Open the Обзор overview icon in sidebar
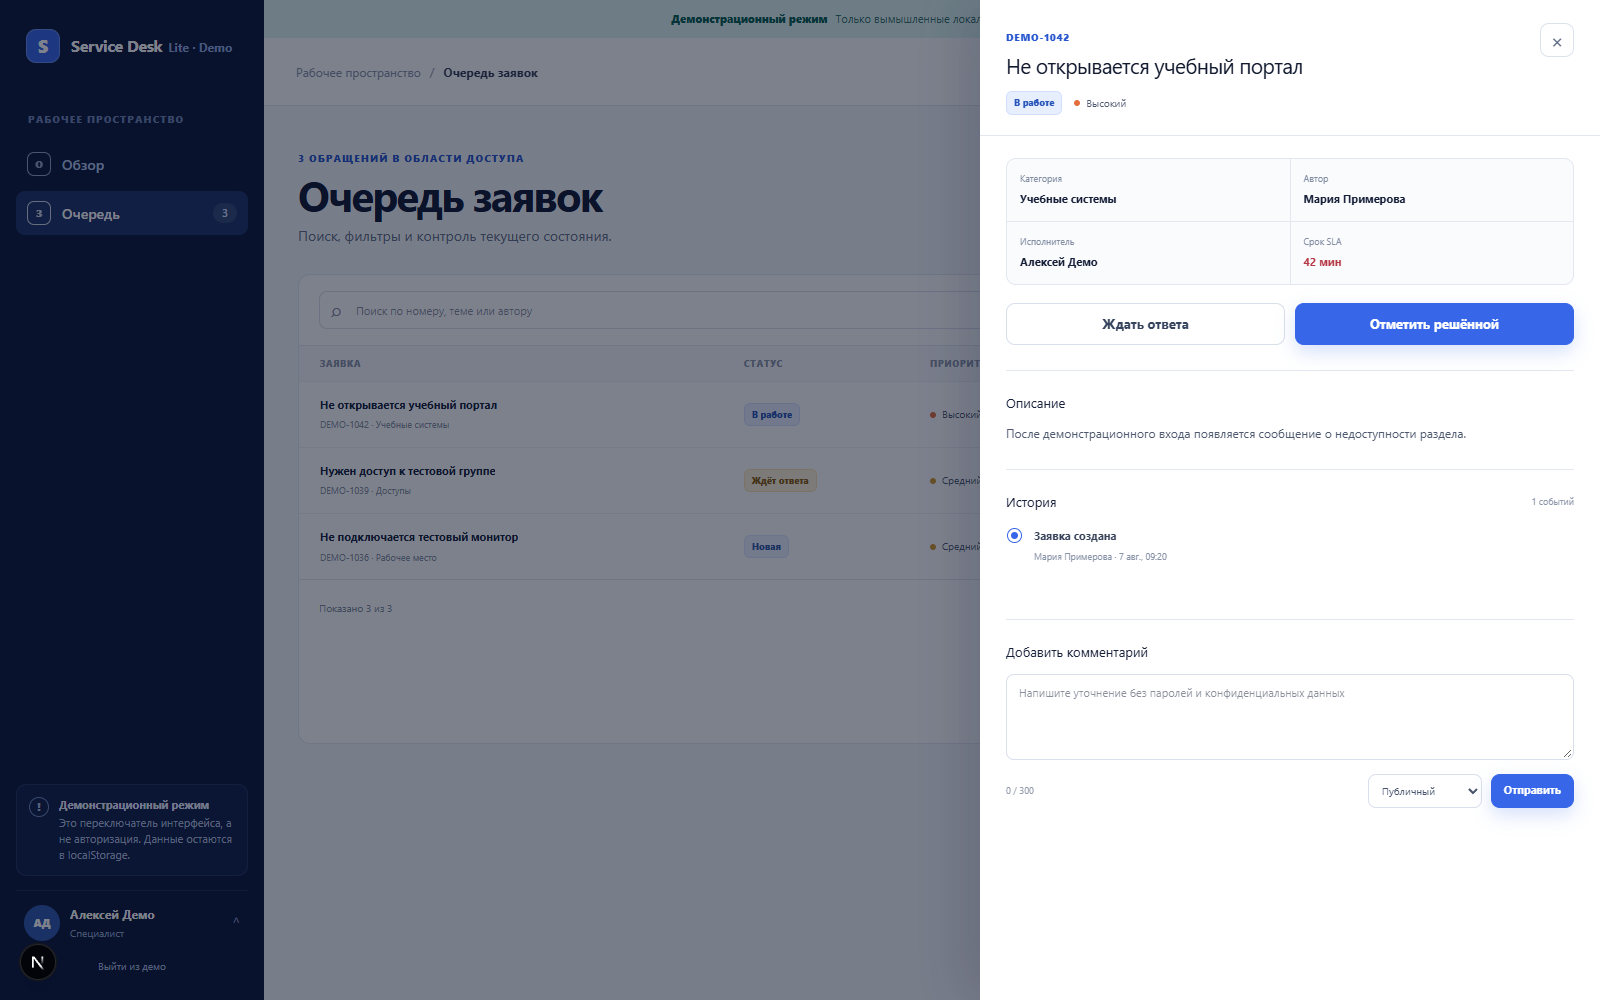1600x1000 pixels. [x=39, y=164]
